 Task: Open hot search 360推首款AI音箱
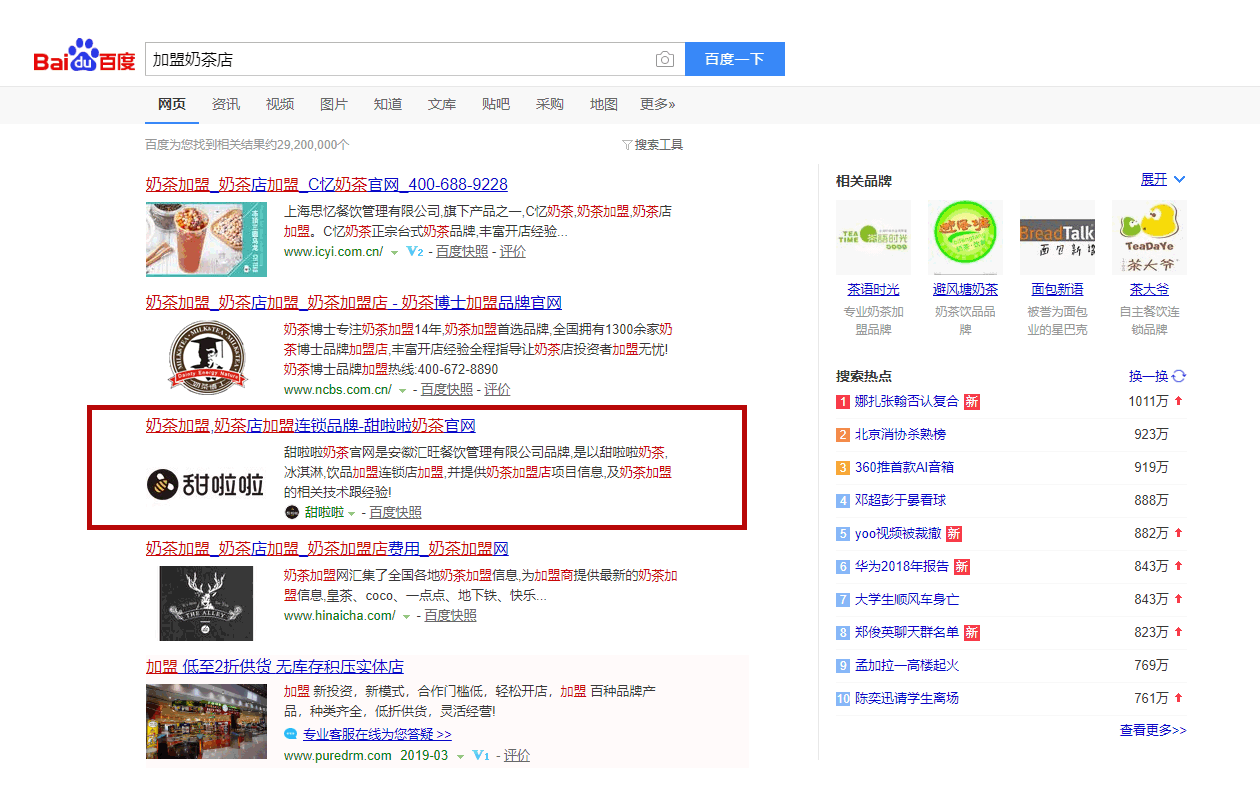click(905, 468)
